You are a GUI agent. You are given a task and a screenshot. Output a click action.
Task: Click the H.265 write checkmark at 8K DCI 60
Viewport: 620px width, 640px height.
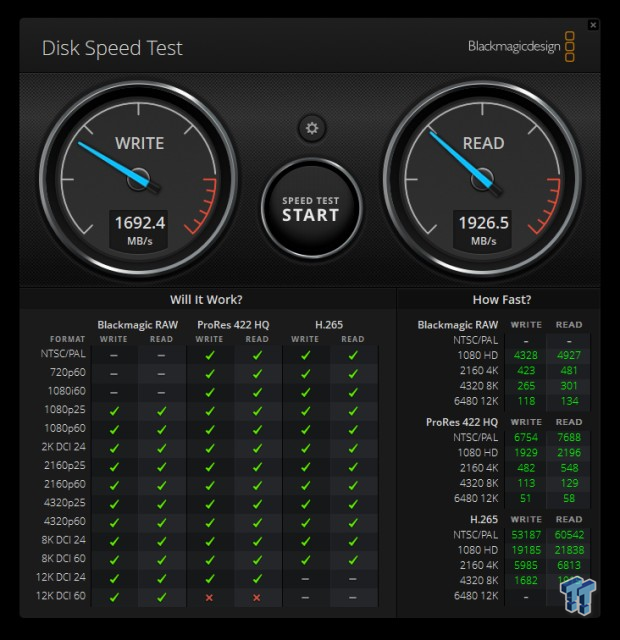coord(305,560)
